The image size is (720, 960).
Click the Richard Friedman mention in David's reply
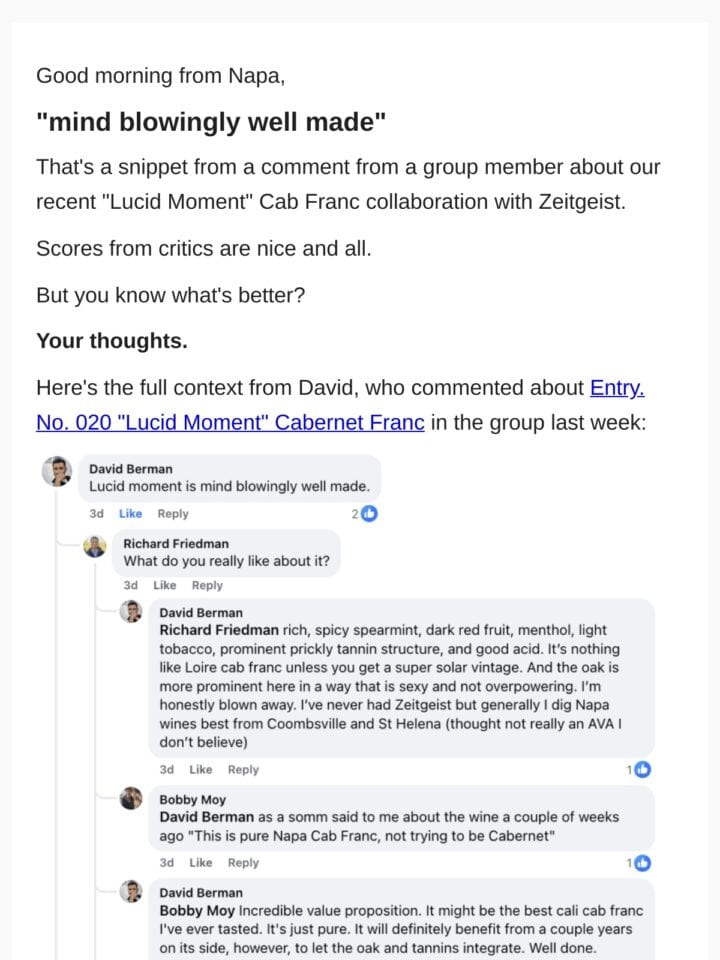[x=219, y=630]
